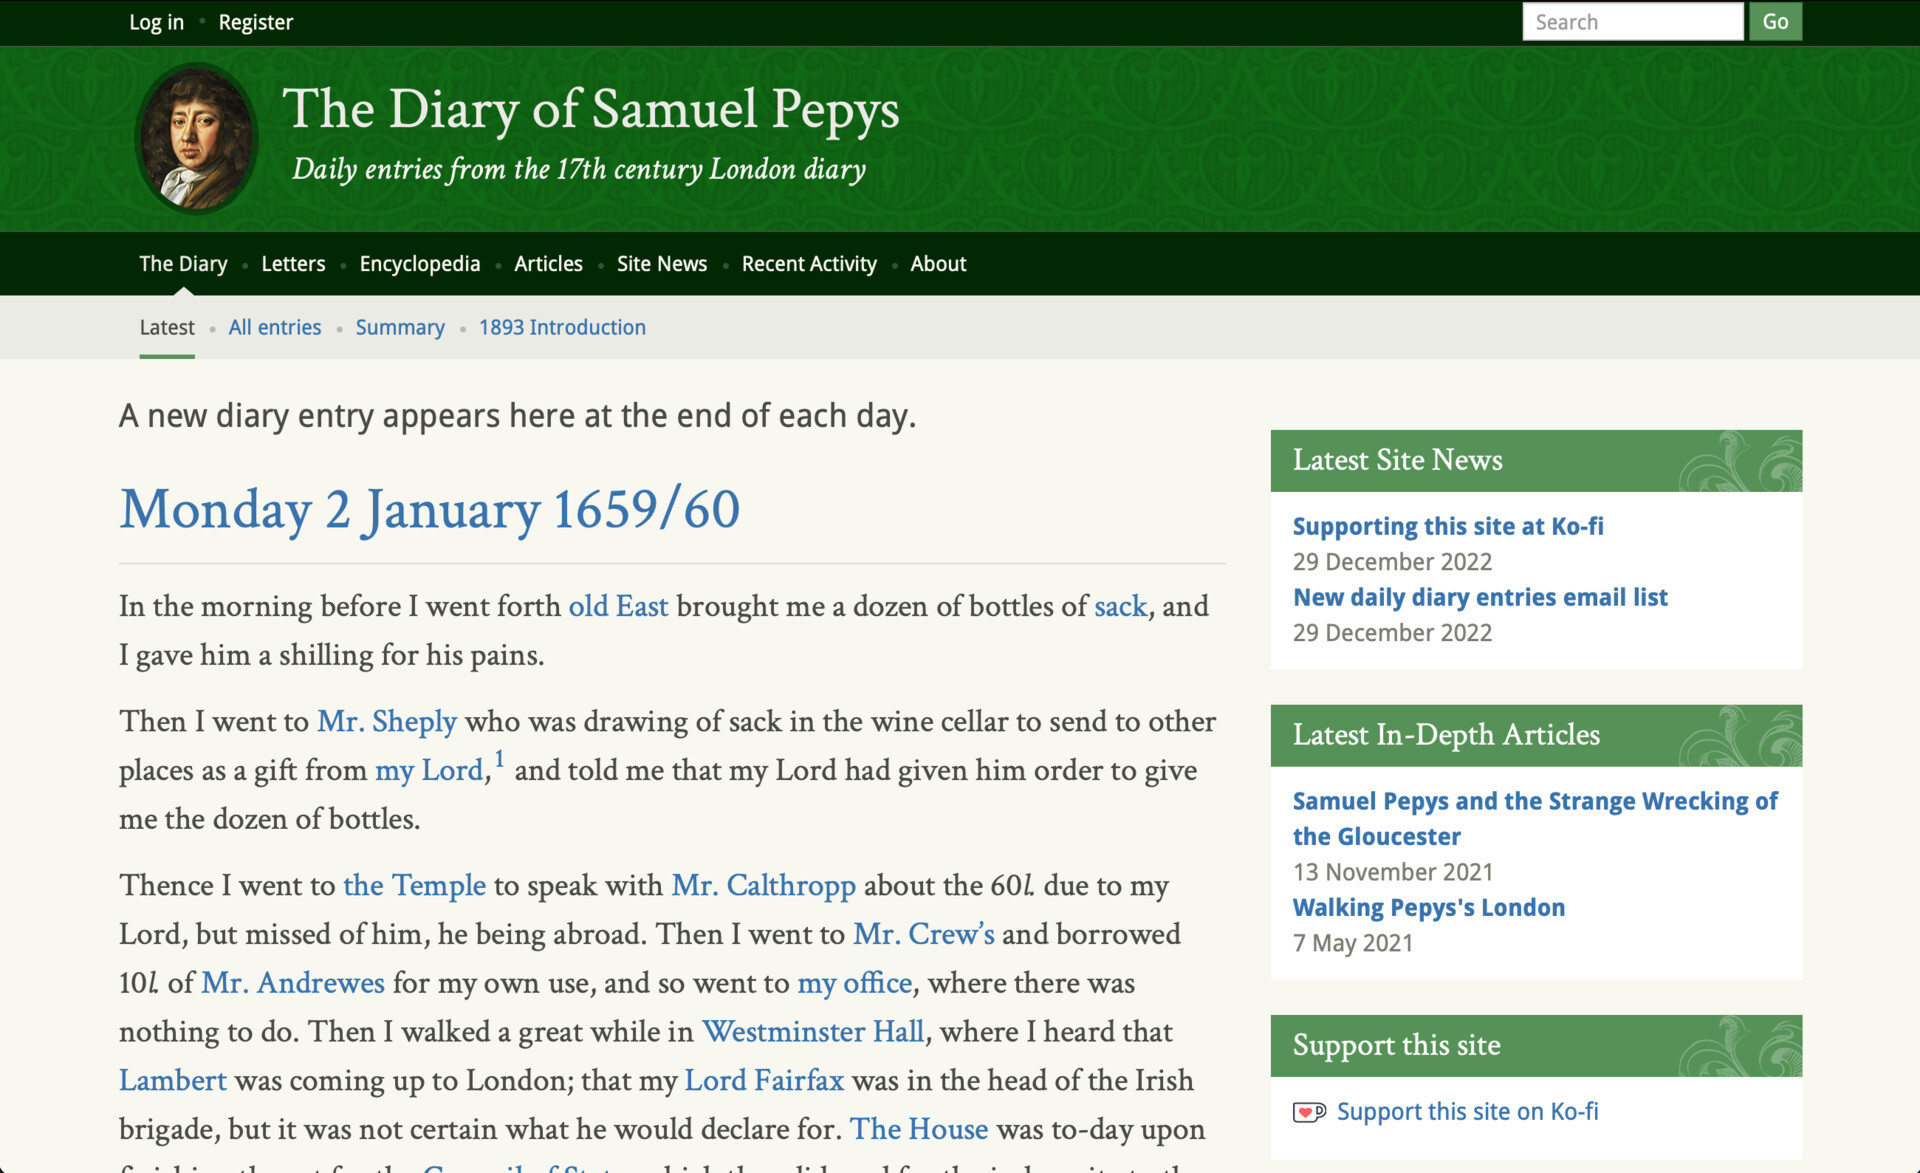Open Site News nav item
This screenshot has height=1173, width=1920.
click(x=662, y=264)
